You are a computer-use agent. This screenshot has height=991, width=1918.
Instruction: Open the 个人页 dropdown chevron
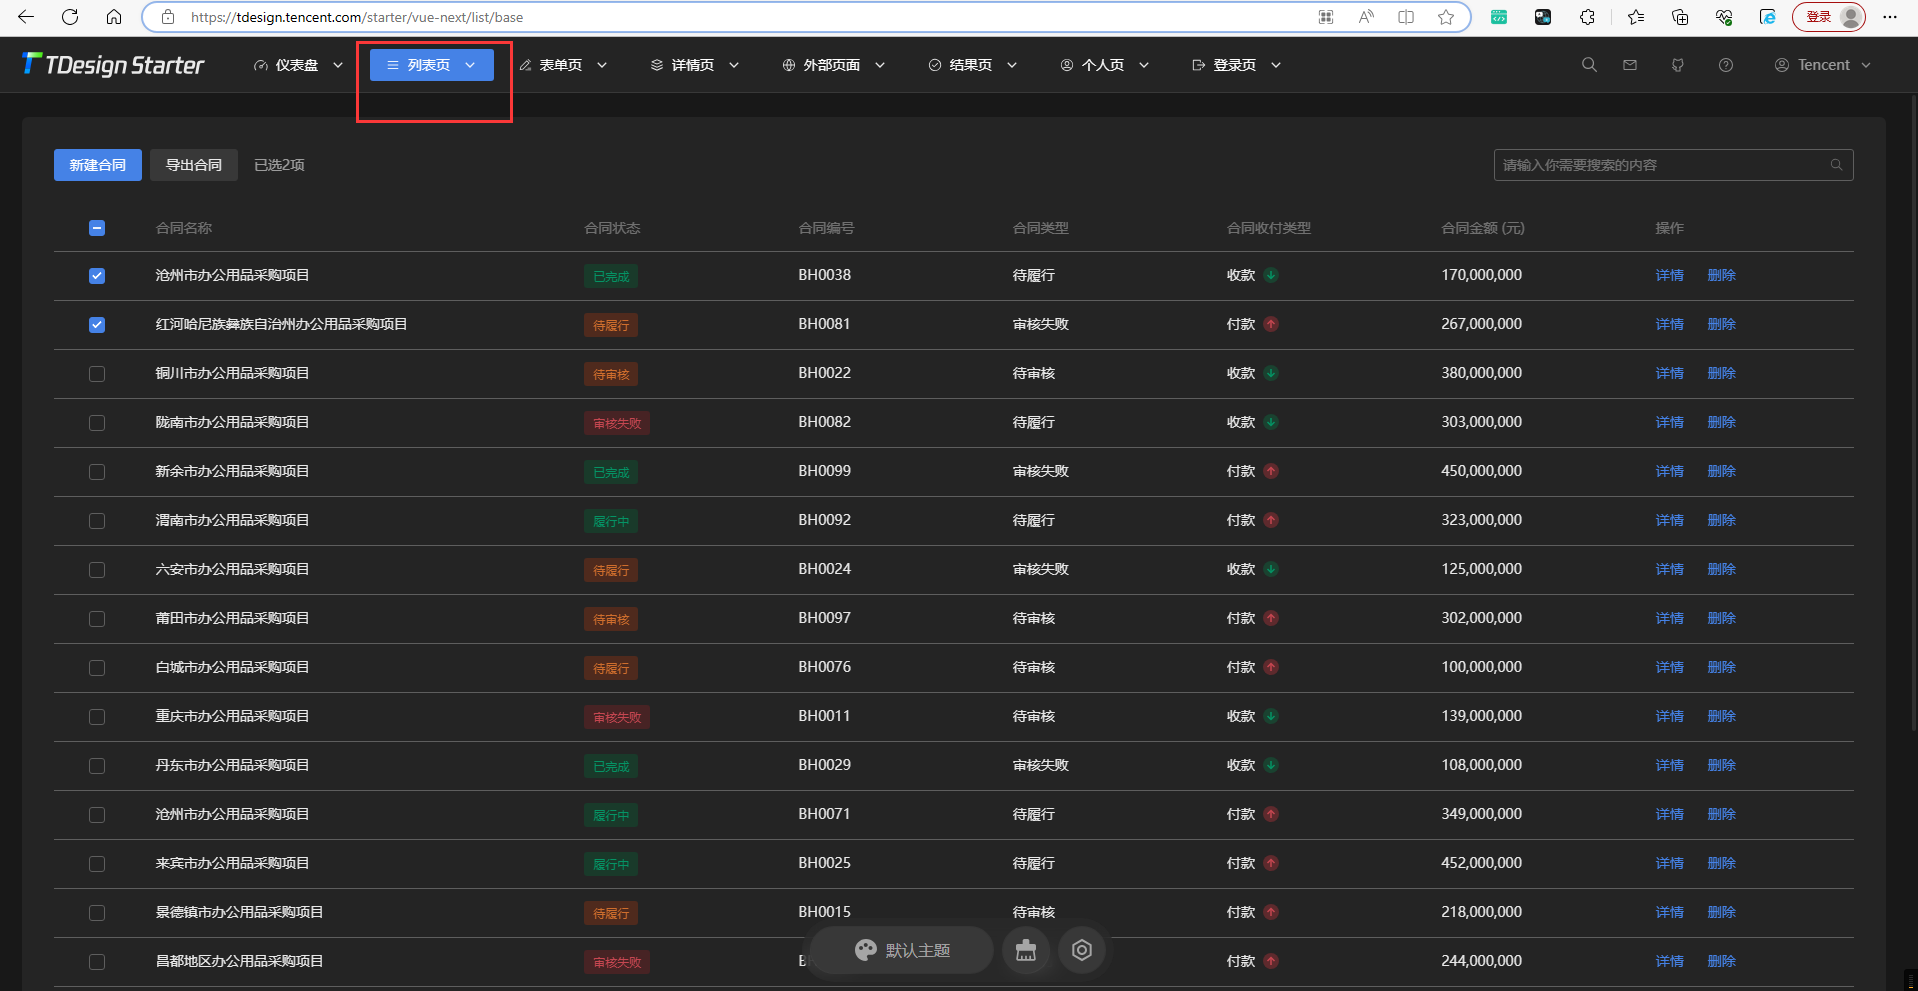pyautogui.click(x=1143, y=64)
